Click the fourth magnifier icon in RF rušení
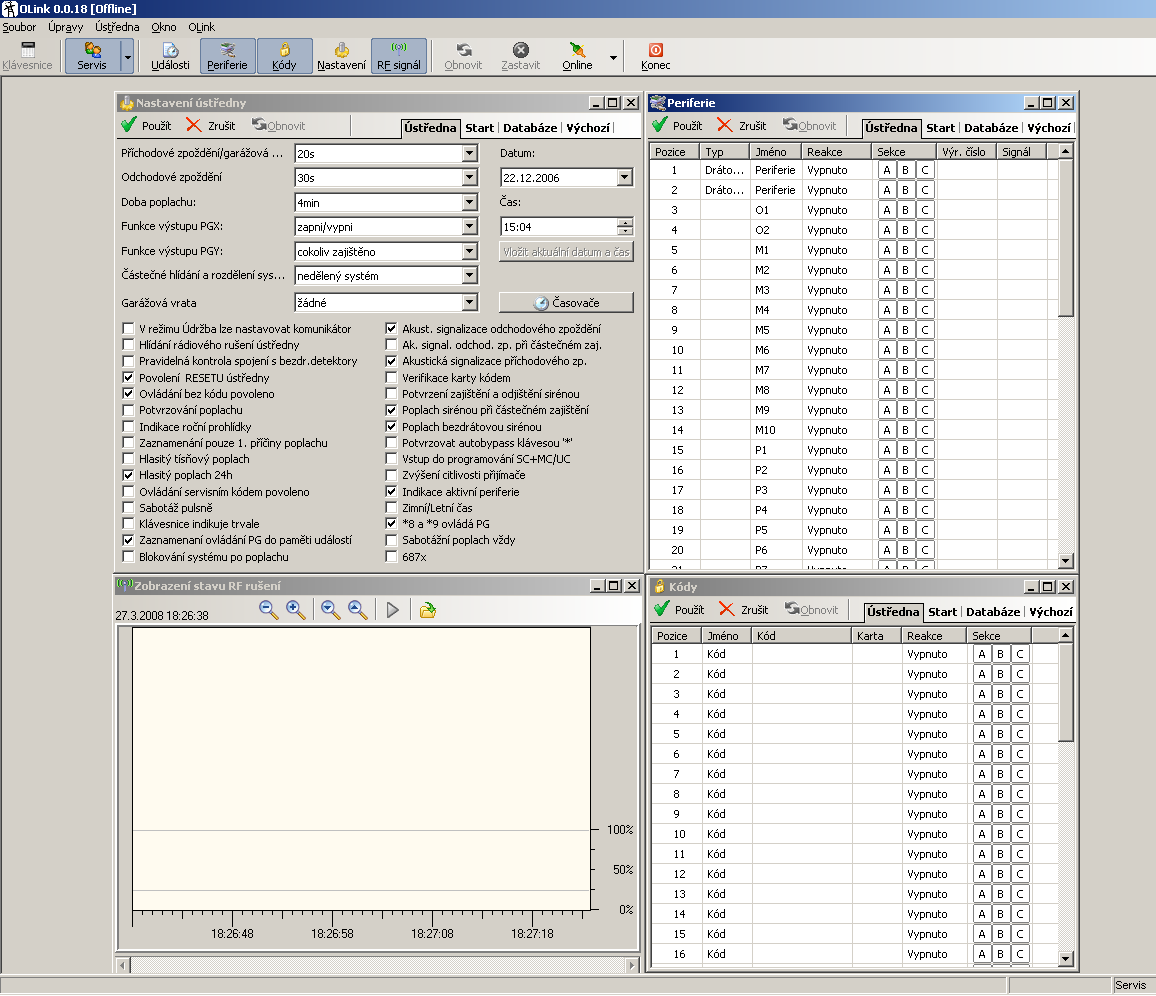Image resolution: width=1156 pixels, height=996 pixels. [358, 610]
